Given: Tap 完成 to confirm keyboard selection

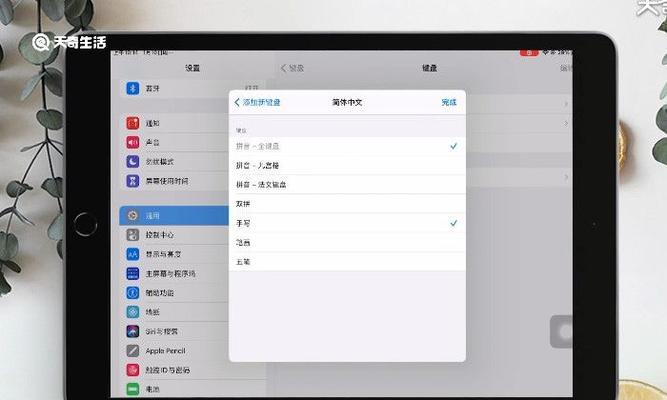Looking at the screenshot, I should pyautogui.click(x=449, y=102).
